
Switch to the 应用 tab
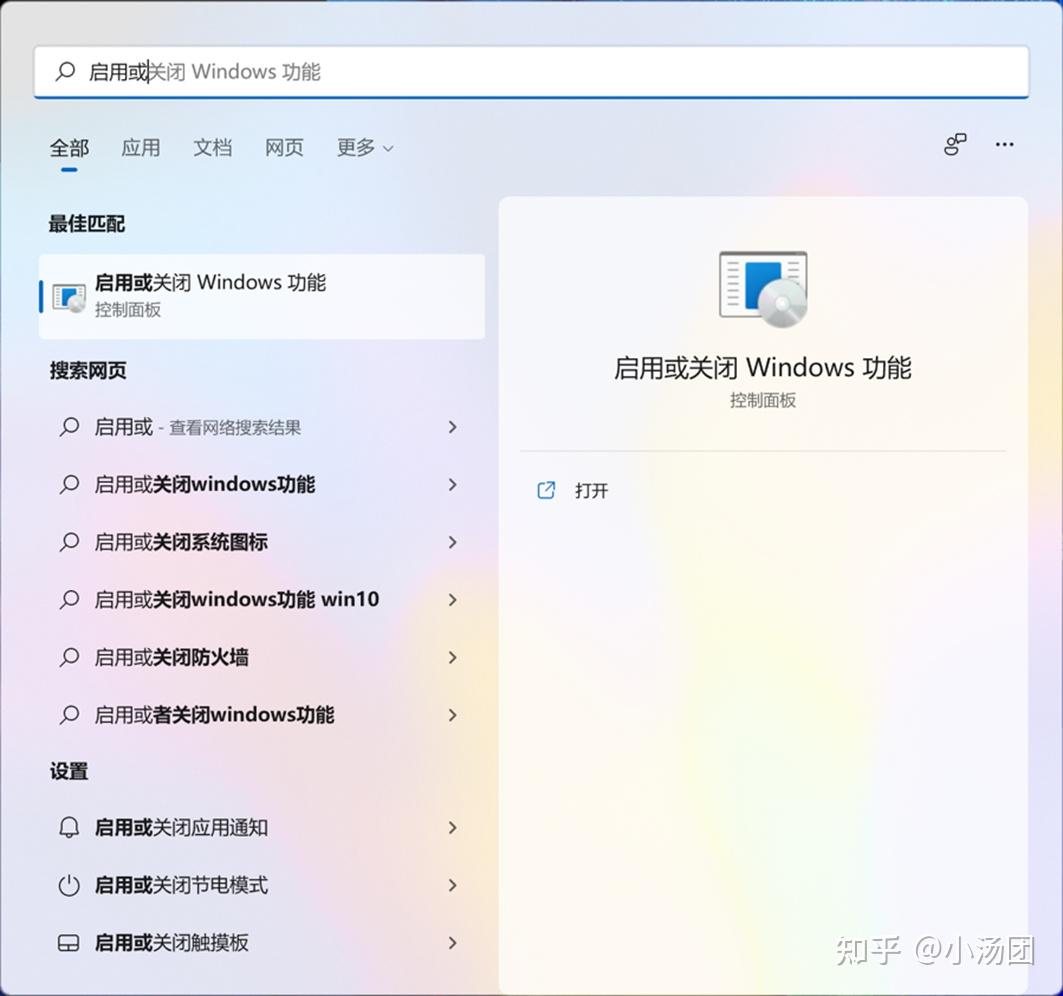coord(141,148)
